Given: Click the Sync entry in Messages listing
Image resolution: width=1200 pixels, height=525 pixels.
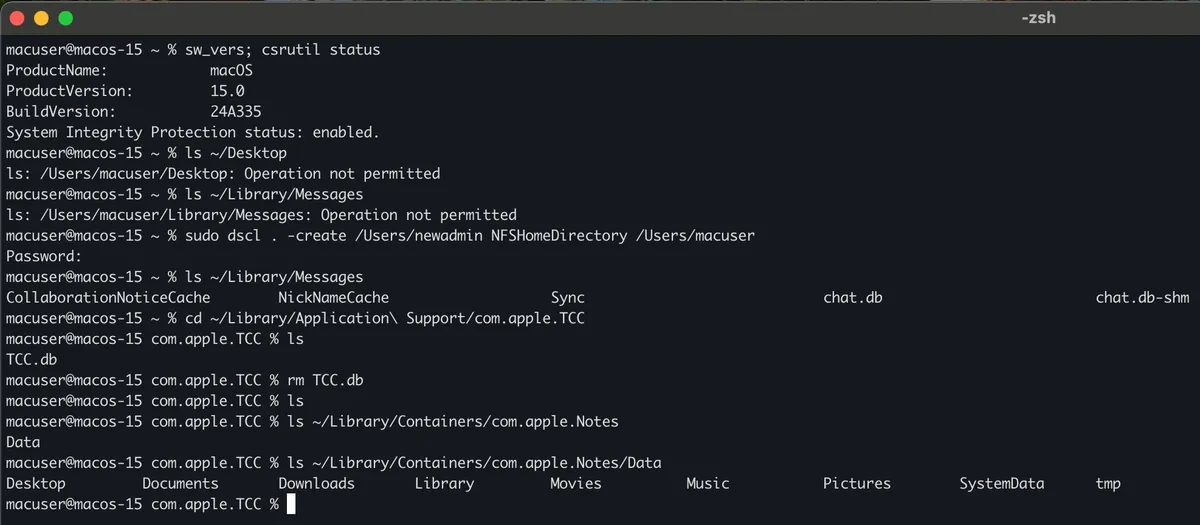Looking at the screenshot, I should 568,298.
